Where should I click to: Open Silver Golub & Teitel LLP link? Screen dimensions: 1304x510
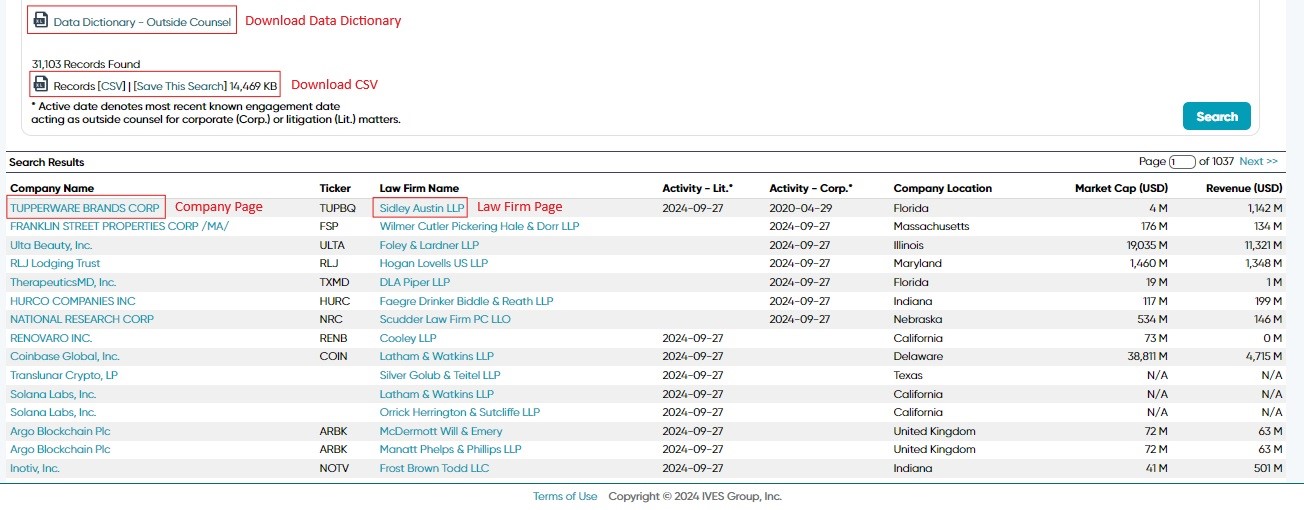(440, 375)
